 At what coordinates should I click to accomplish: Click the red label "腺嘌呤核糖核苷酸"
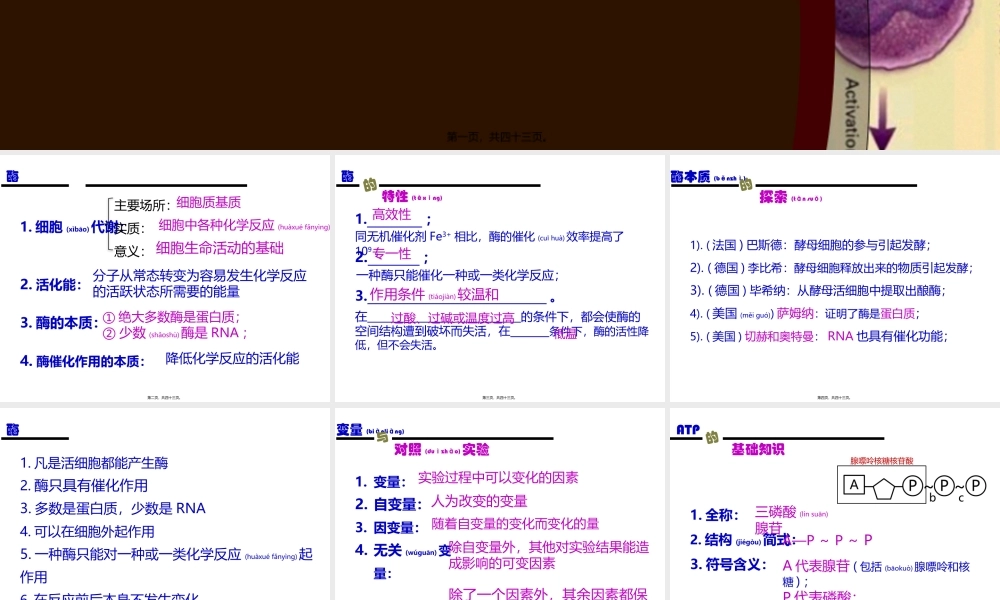click(x=881, y=462)
